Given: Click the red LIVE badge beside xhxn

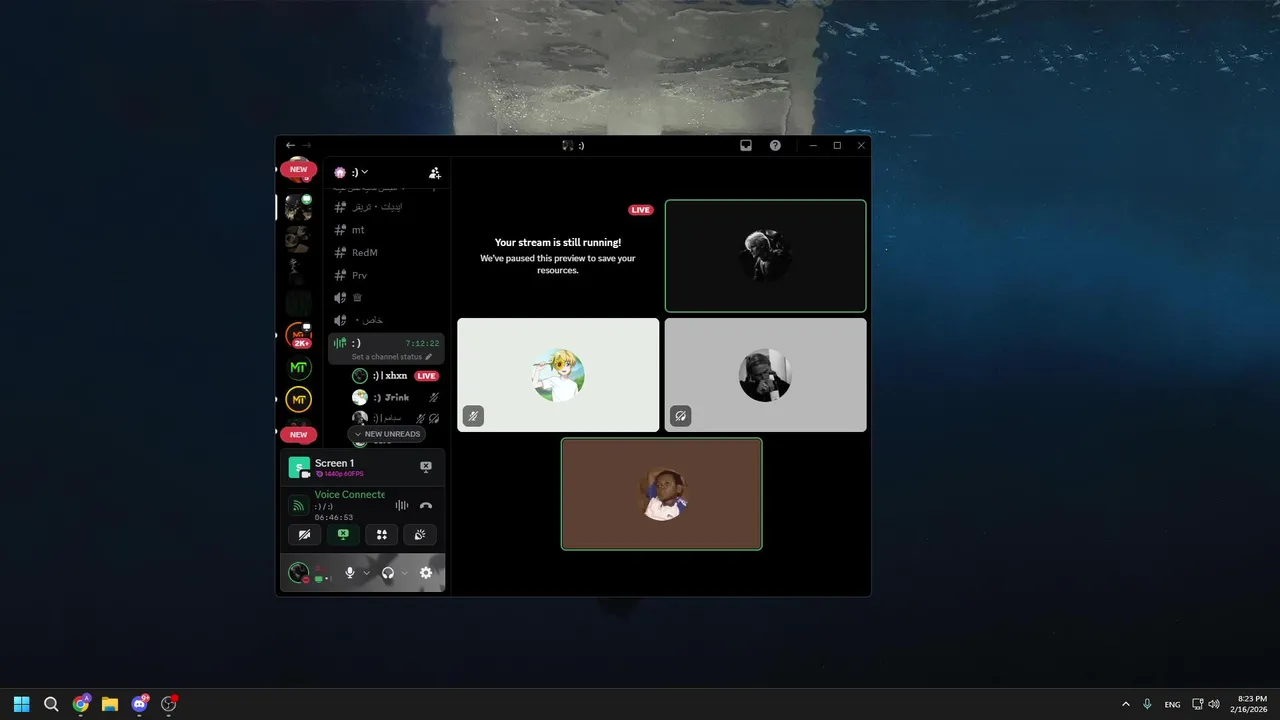Looking at the screenshot, I should (427, 376).
